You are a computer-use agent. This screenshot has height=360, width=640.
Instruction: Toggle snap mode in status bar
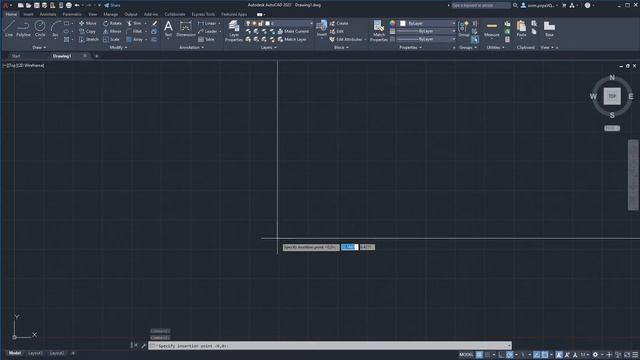coord(487,355)
